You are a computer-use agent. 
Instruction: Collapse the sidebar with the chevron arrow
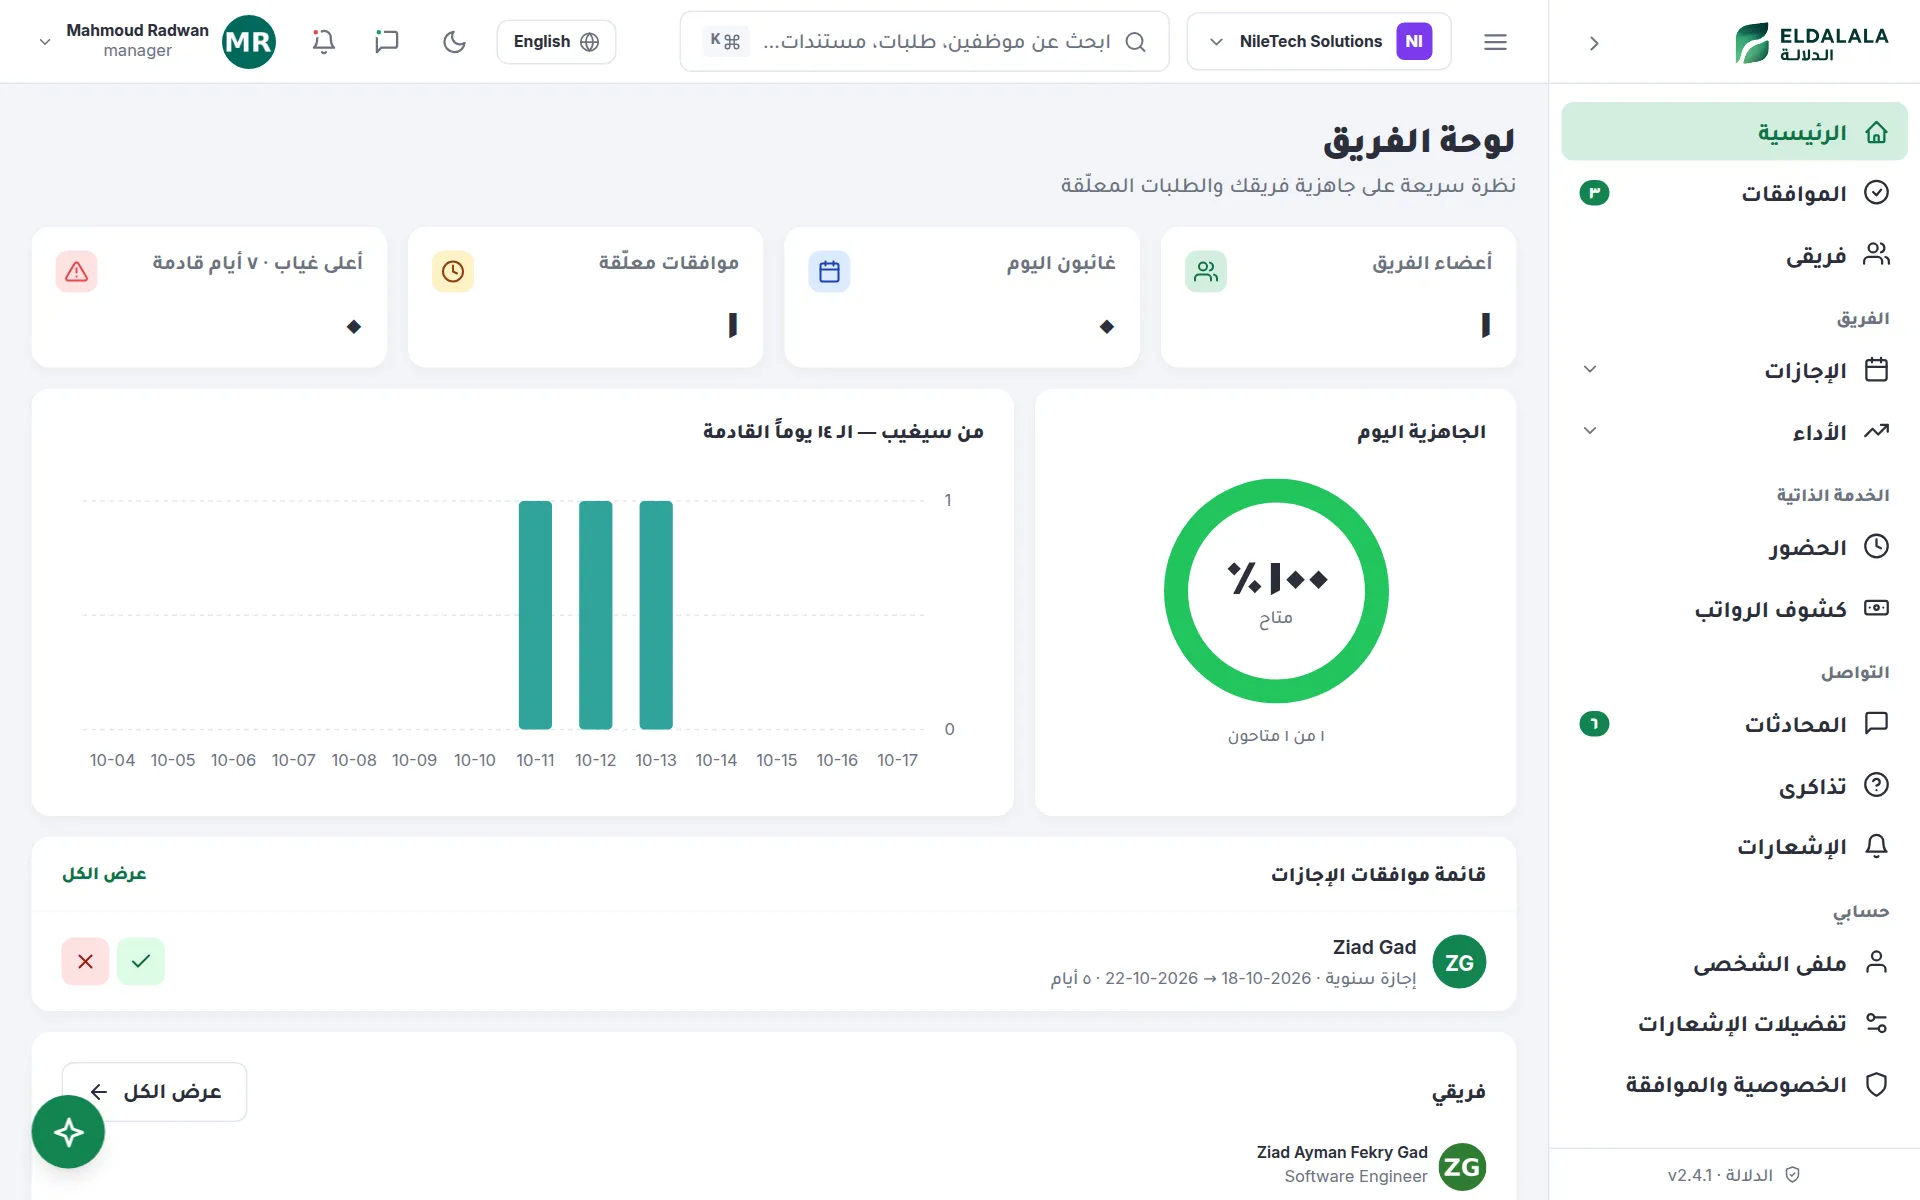tap(1594, 43)
